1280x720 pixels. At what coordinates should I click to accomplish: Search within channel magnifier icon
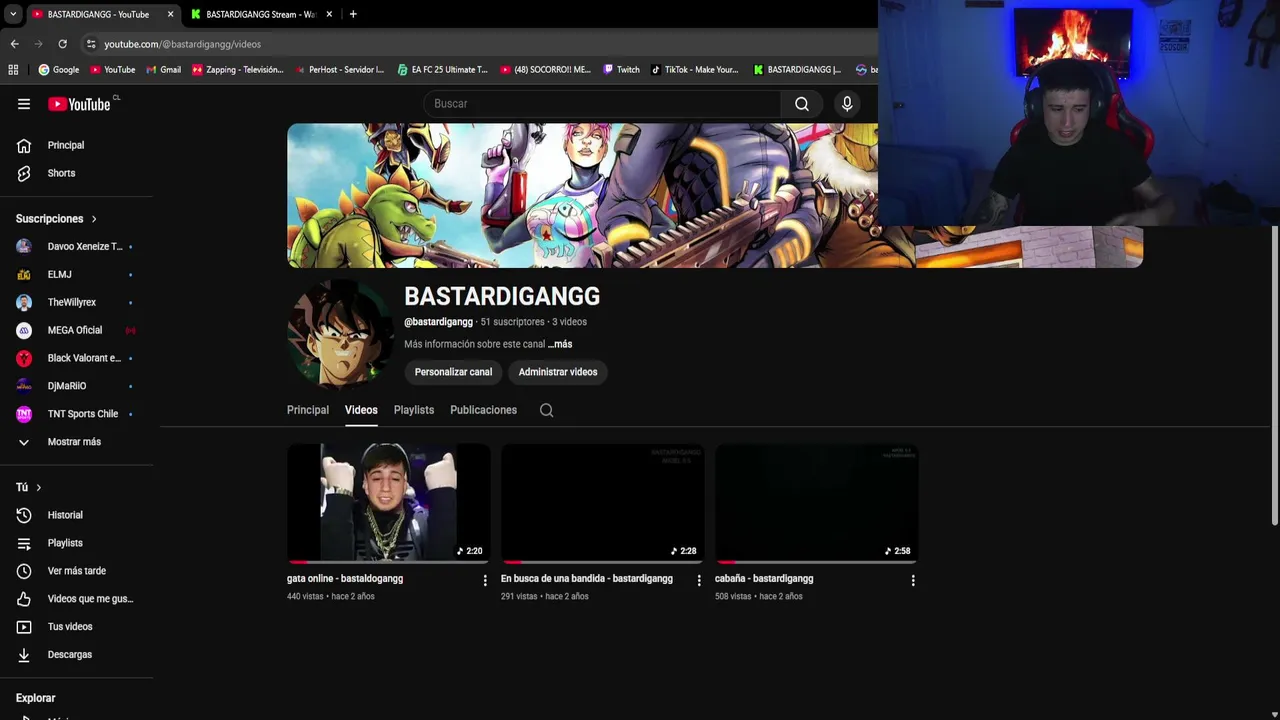tap(546, 410)
